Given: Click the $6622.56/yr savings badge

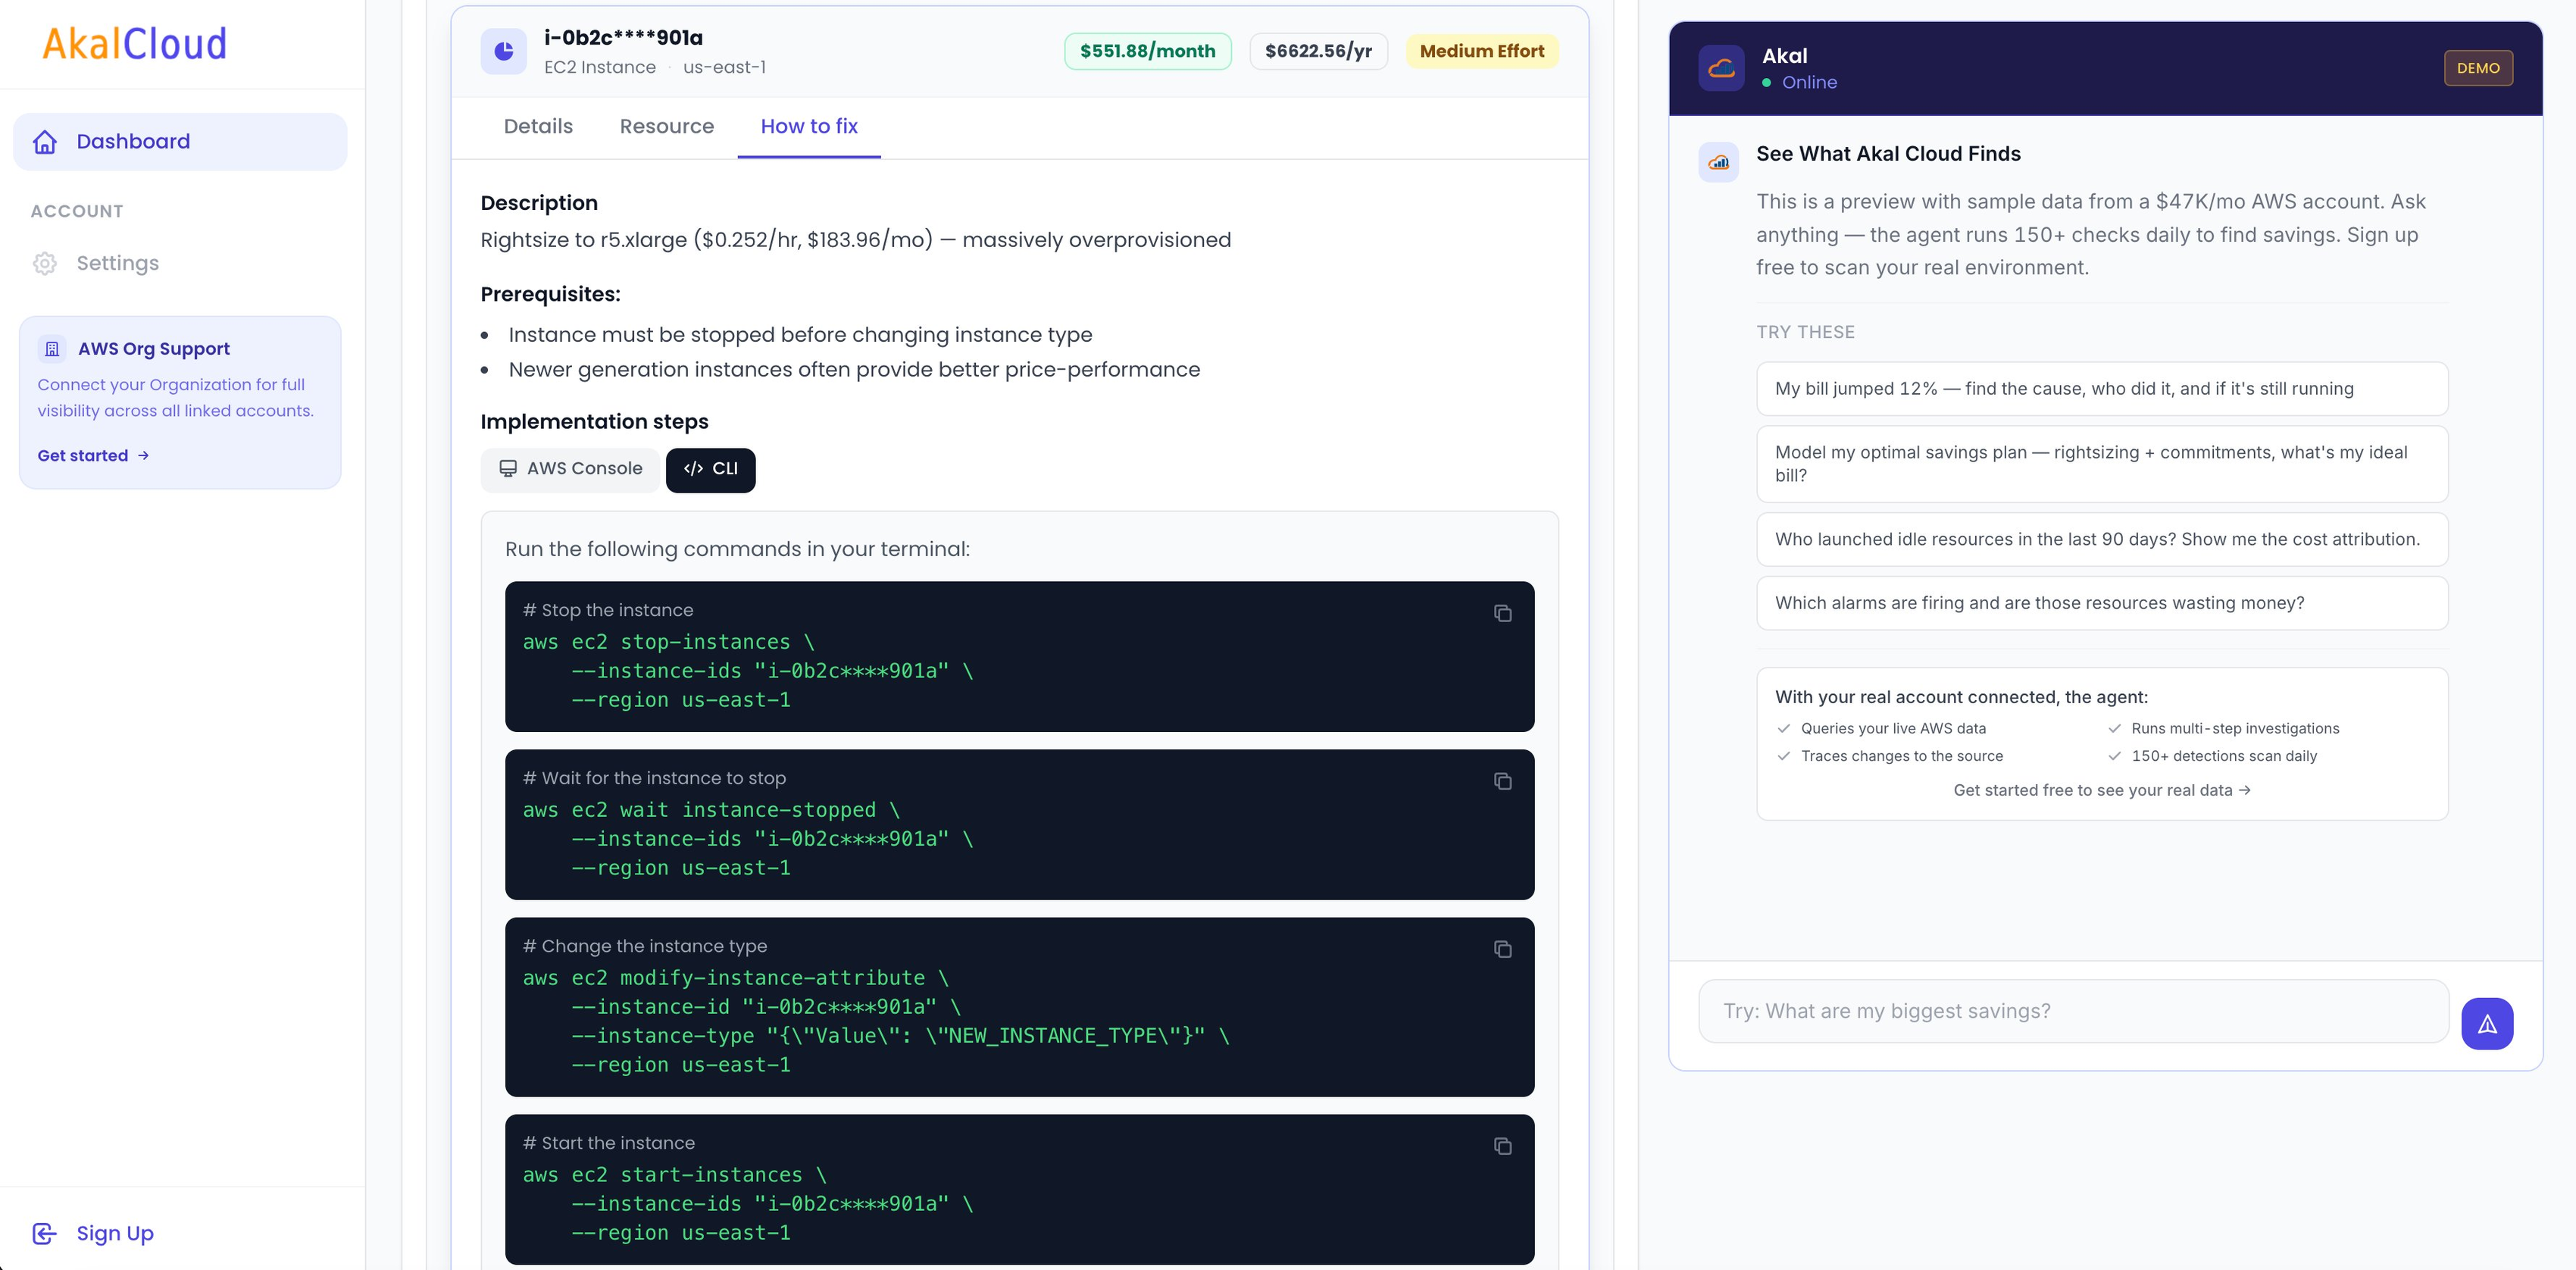Looking at the screenshot, I should [1318, 51].
